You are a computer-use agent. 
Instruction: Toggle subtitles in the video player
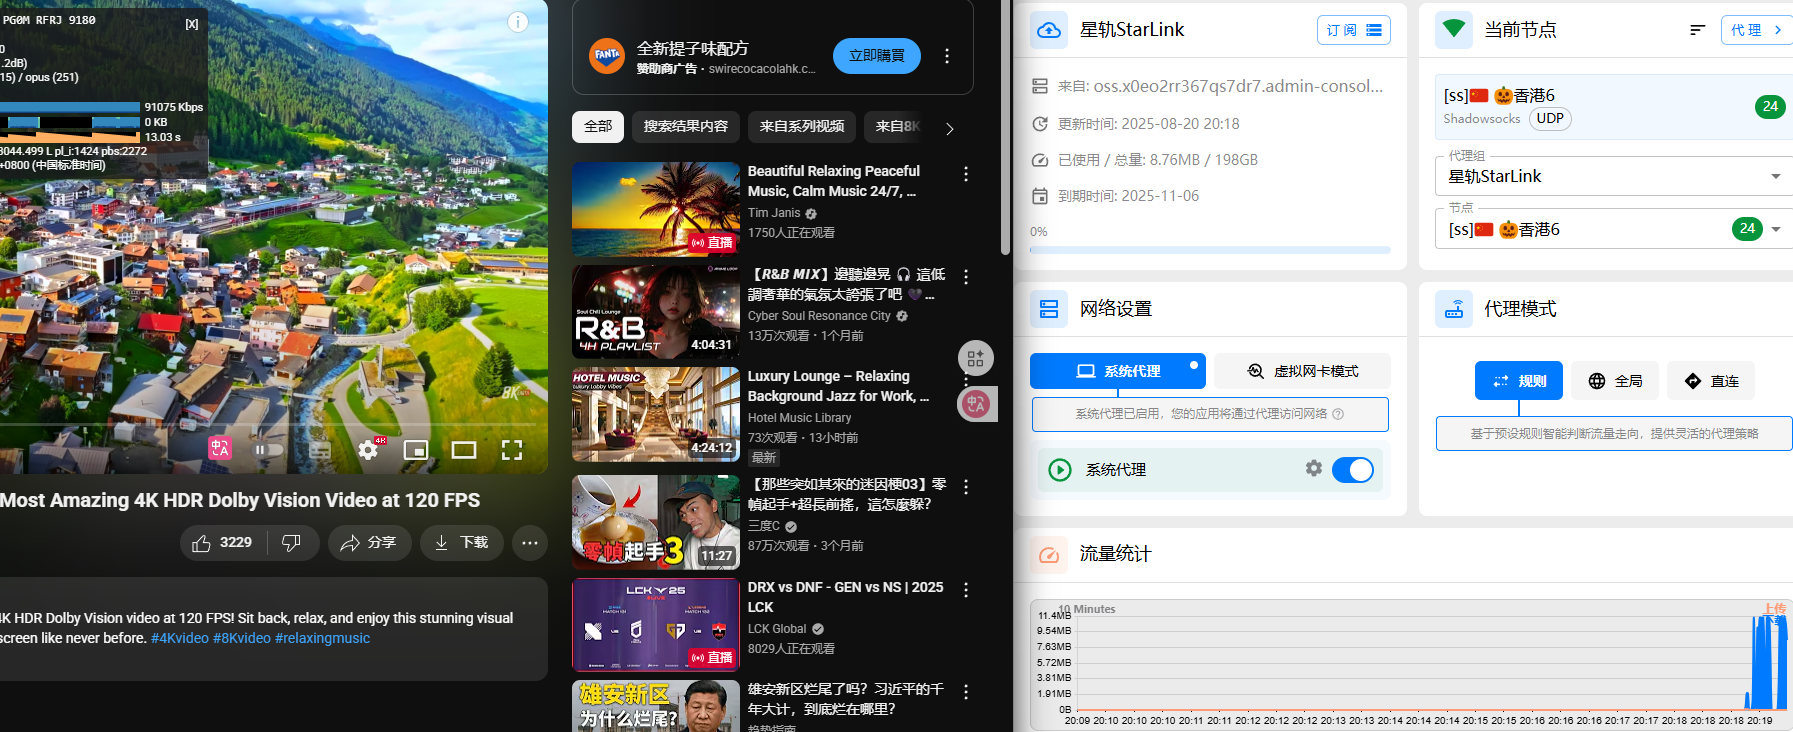point(320,450)
